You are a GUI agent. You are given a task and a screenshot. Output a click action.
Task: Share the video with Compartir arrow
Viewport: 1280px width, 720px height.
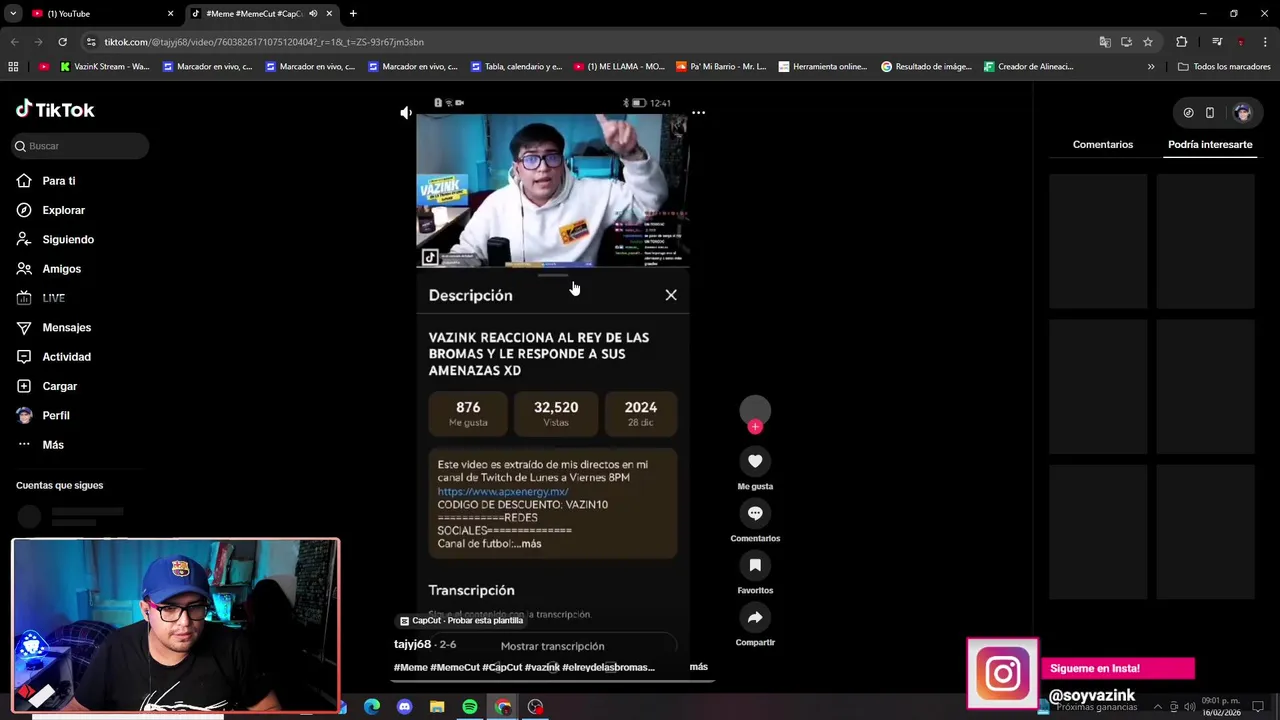point(755,617)
